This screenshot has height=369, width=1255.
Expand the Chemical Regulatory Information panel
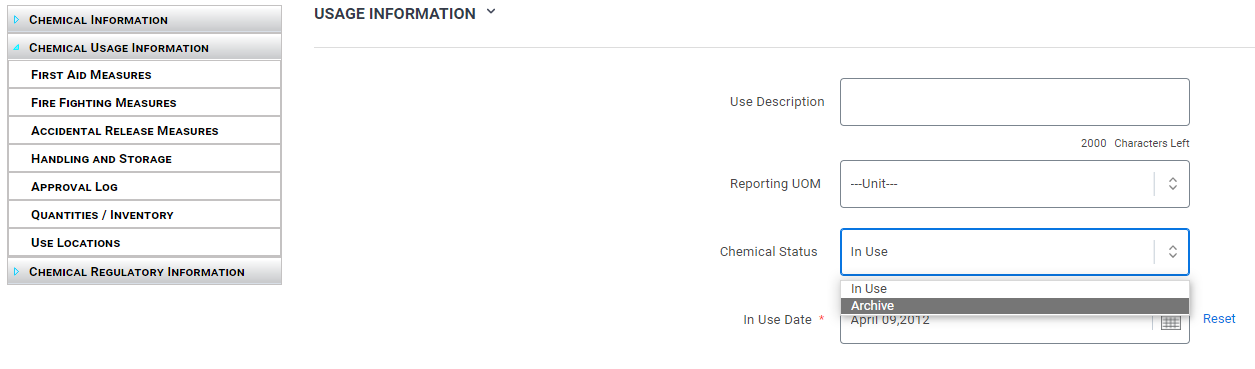coord(144,271)
